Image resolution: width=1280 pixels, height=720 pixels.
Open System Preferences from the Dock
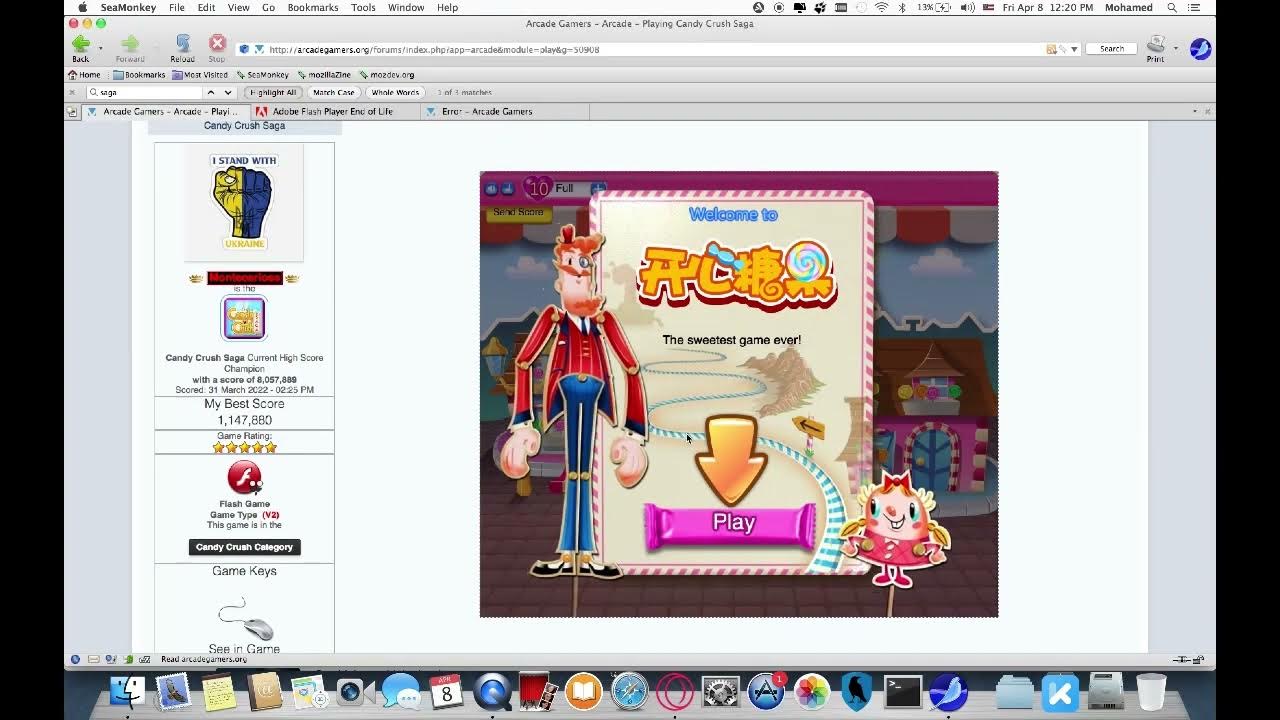[x=720, y=692]
